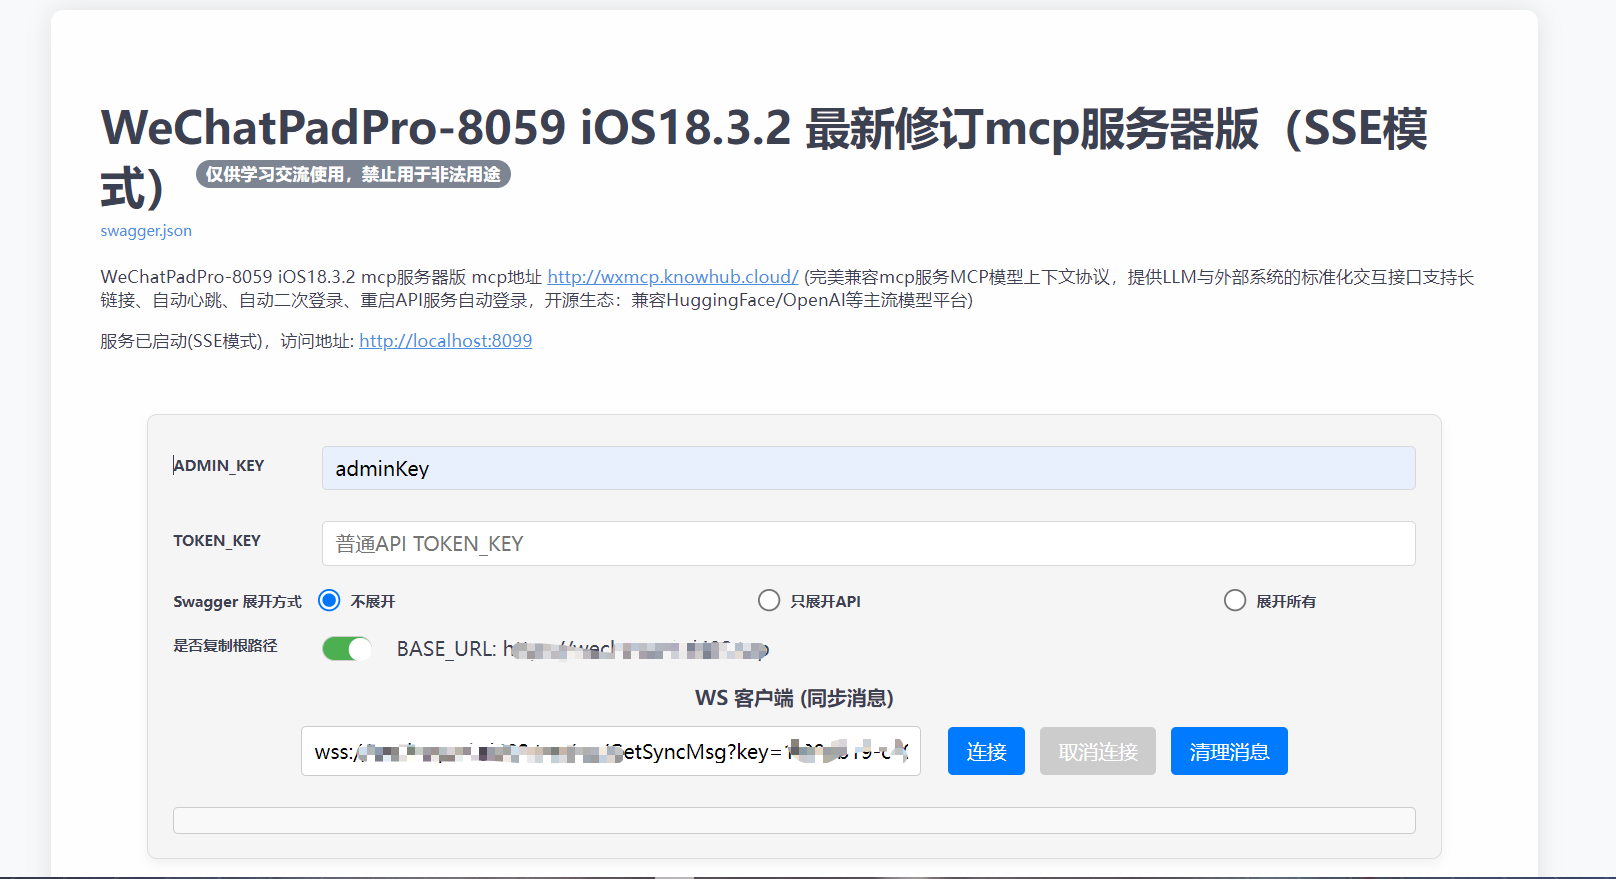The width and height of the screenshot is (1616, 879).
Task: Click the ADMIN_KEY label
Action: point(219,466)
